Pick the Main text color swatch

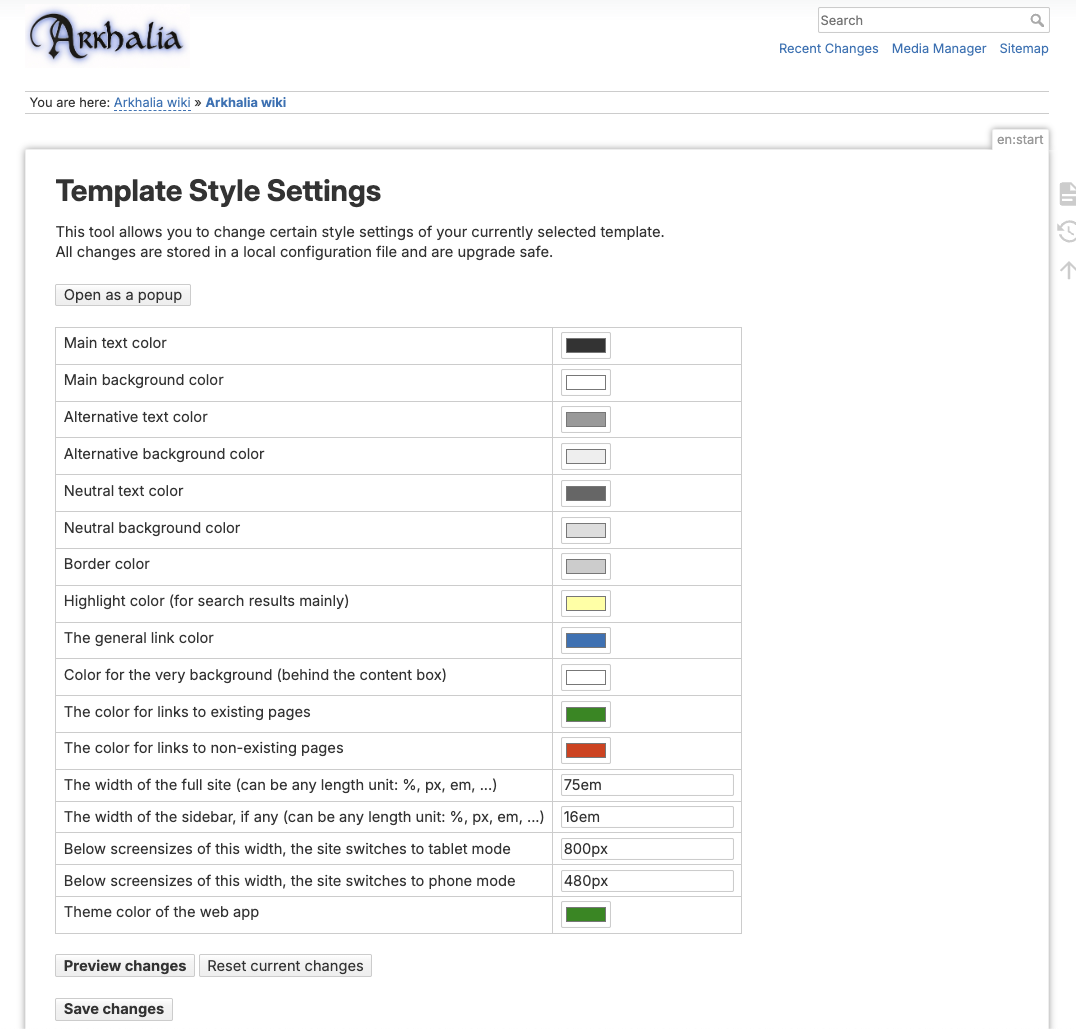tap(585, 346)
